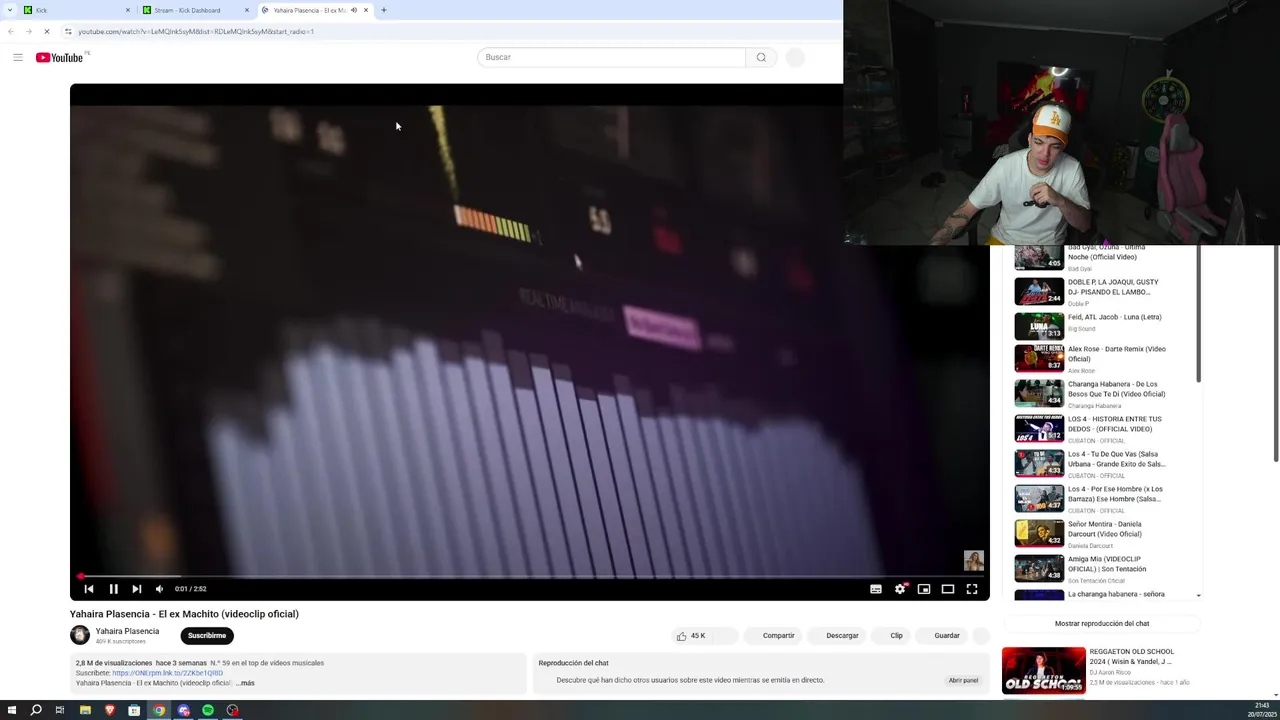Open a new browser tab
The image size is (1280, 720).
[x=384, y=10]
